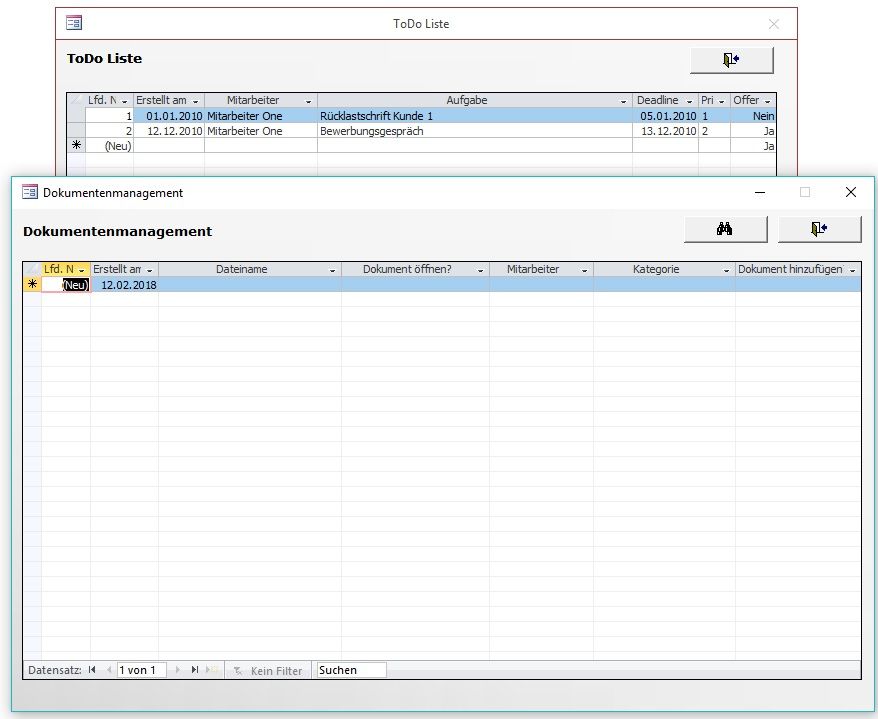
Task: Click the Suchen search box
Action: 351,670
